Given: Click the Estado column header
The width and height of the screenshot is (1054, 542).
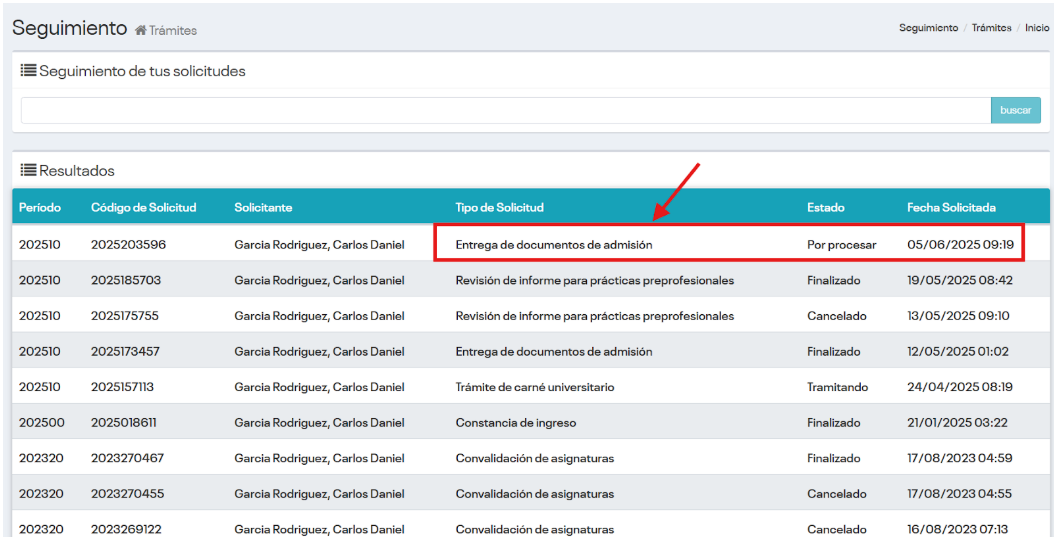Looking at the screenshot, I should click(825, 208).
